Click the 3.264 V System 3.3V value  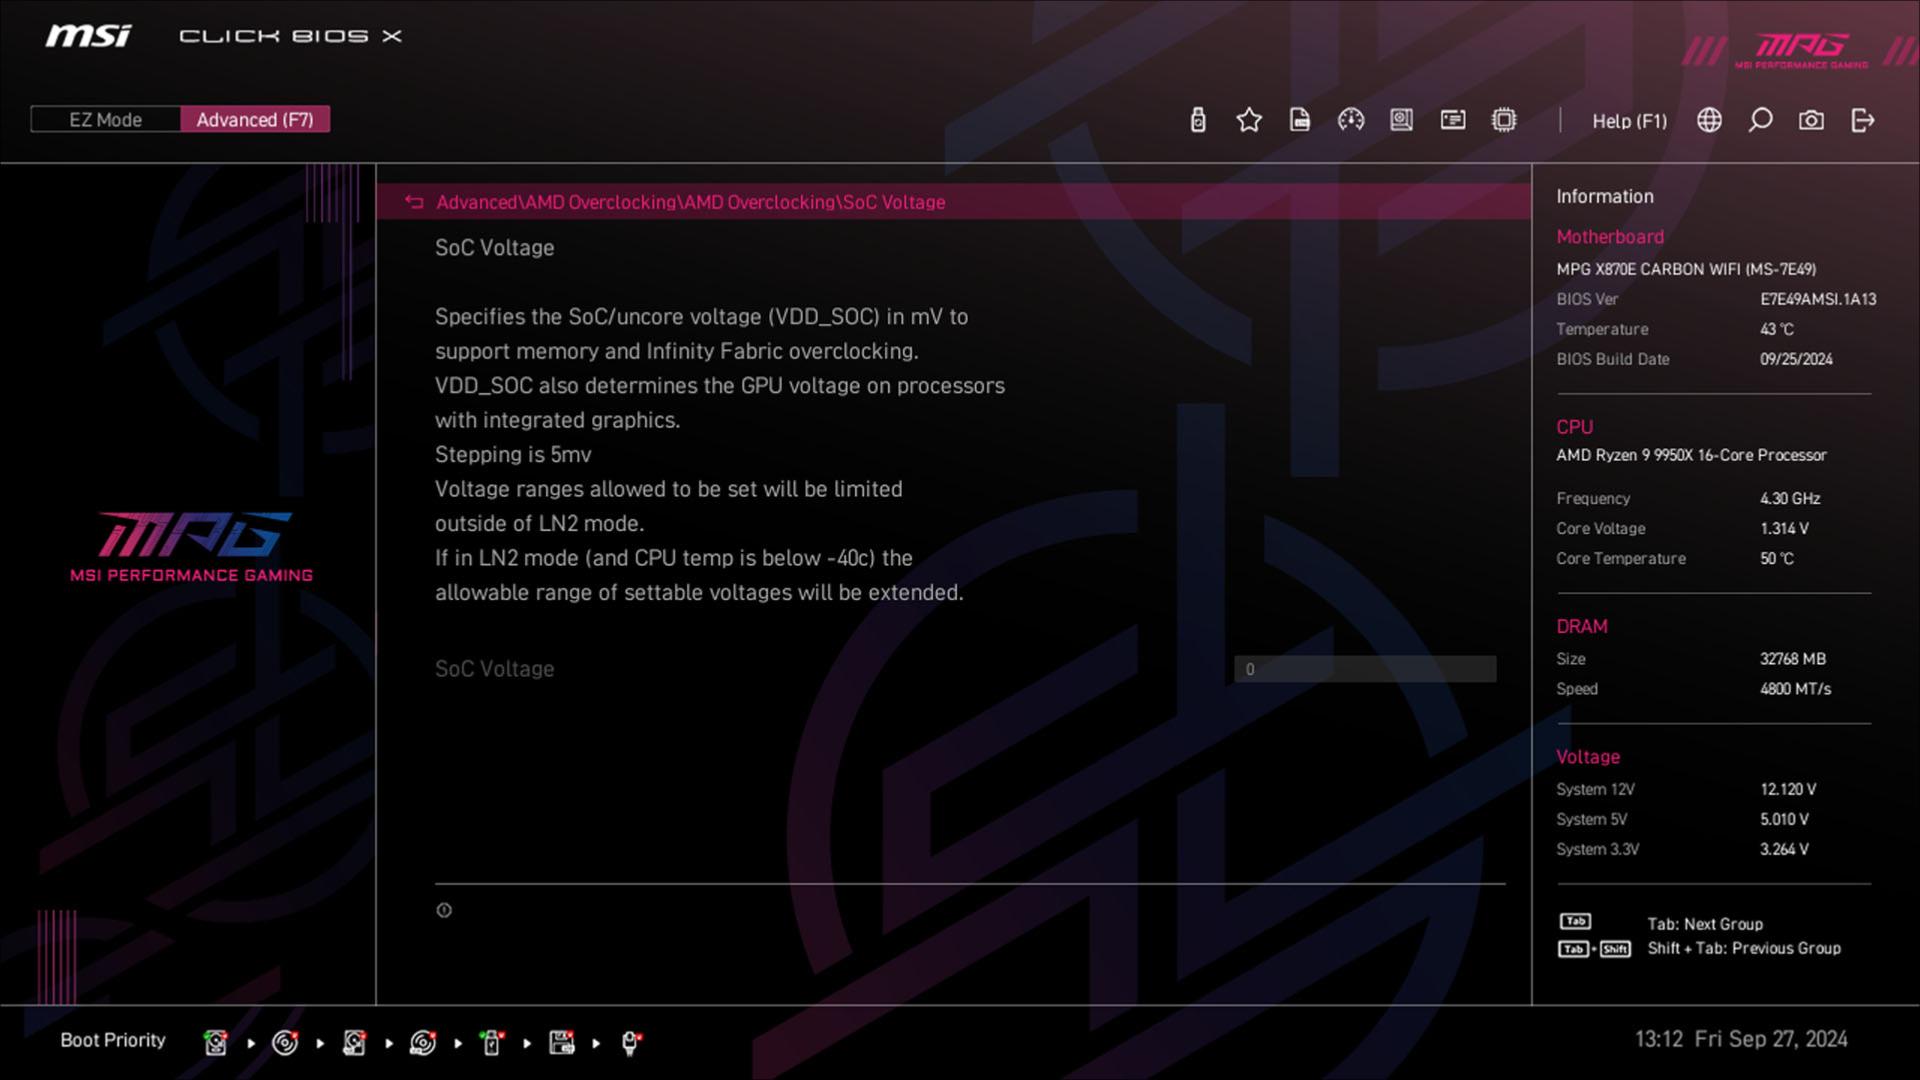(x=1784, y=849)
